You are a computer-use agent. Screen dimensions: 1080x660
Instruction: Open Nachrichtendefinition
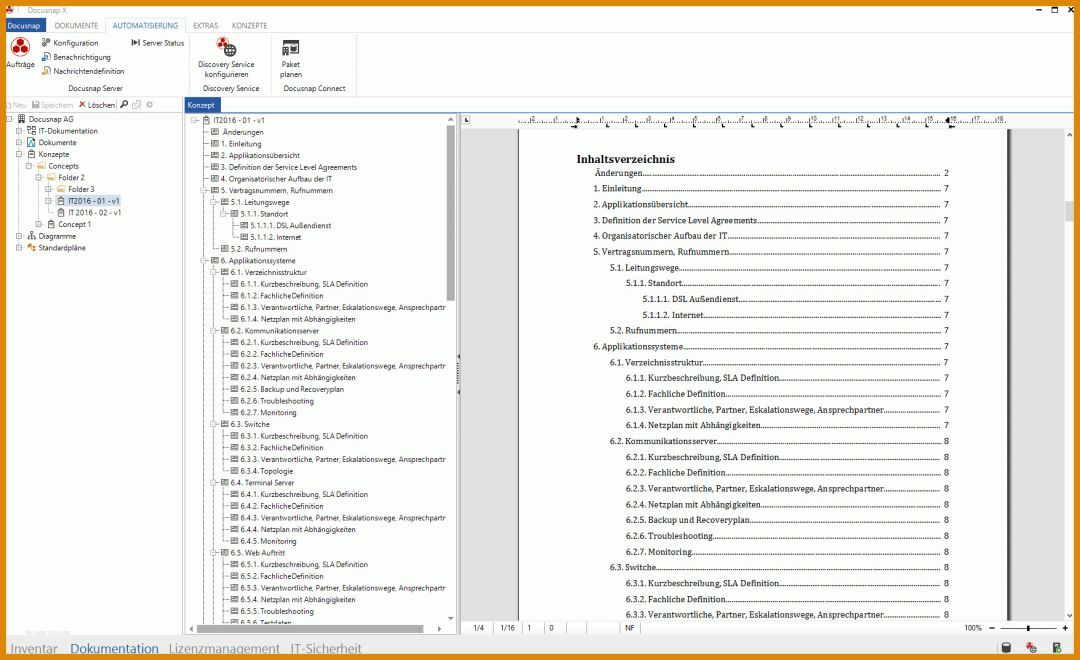click(x=83, y=71)
